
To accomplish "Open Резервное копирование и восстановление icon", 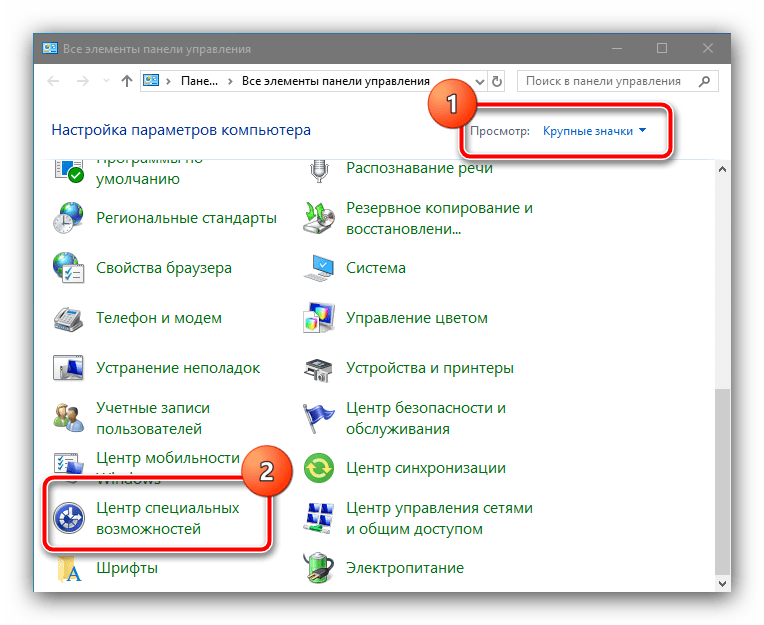I will [x=318, y=218].
